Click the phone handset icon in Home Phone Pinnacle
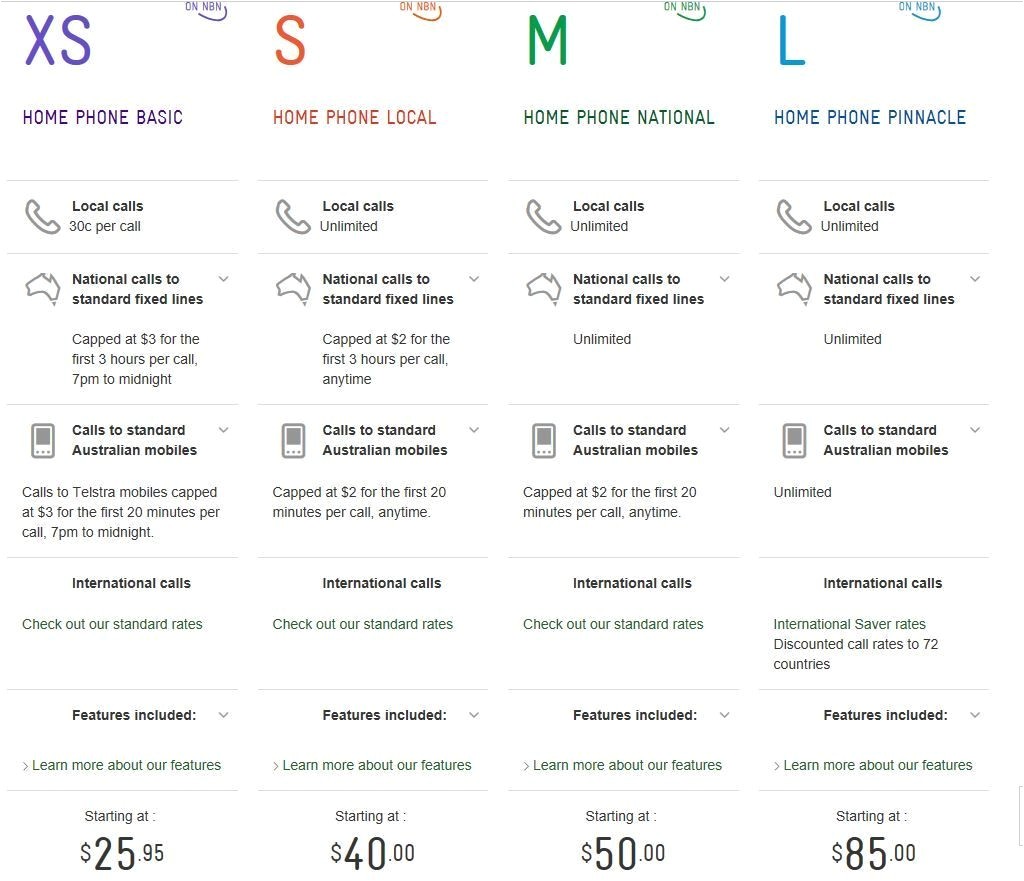Viewport: 1024px width, 881px height. click(x=794, y=216)
